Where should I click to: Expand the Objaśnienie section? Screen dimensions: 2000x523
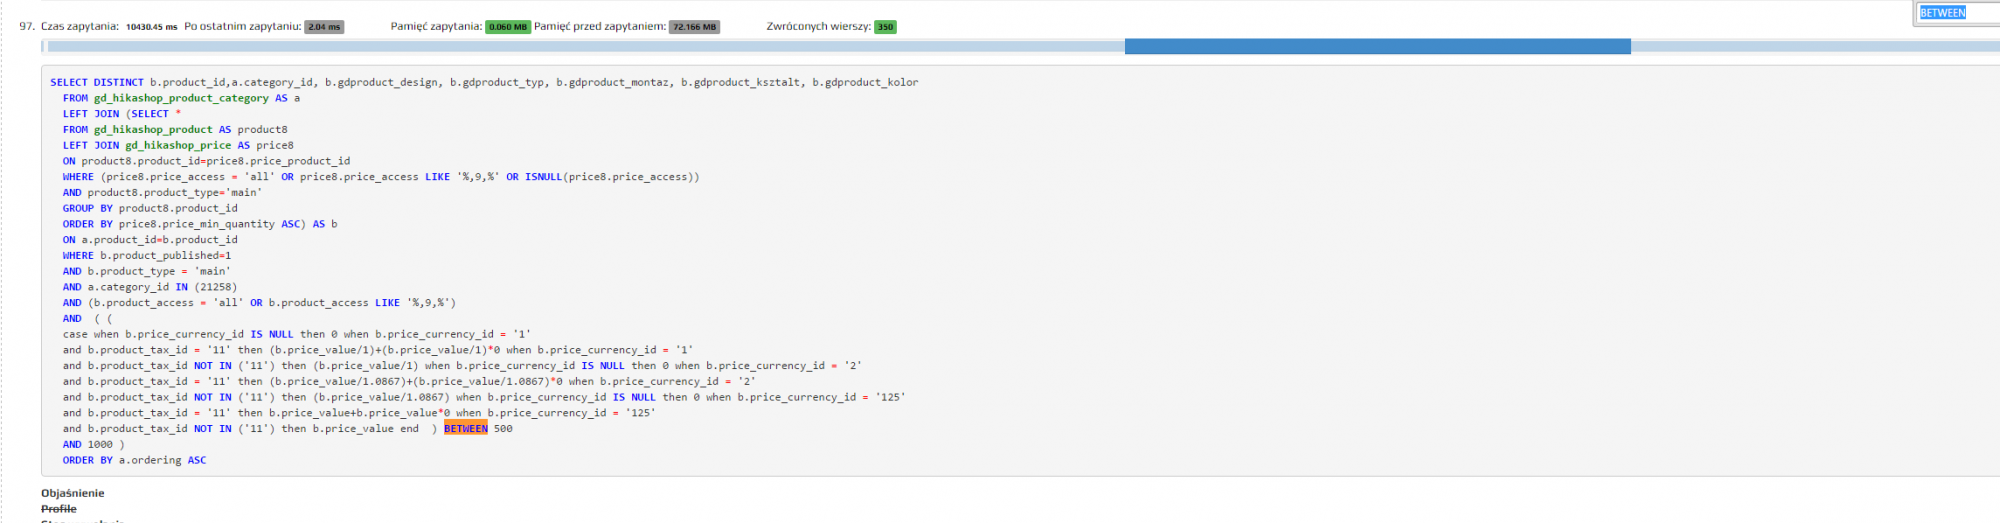click(x=73, y=493)
